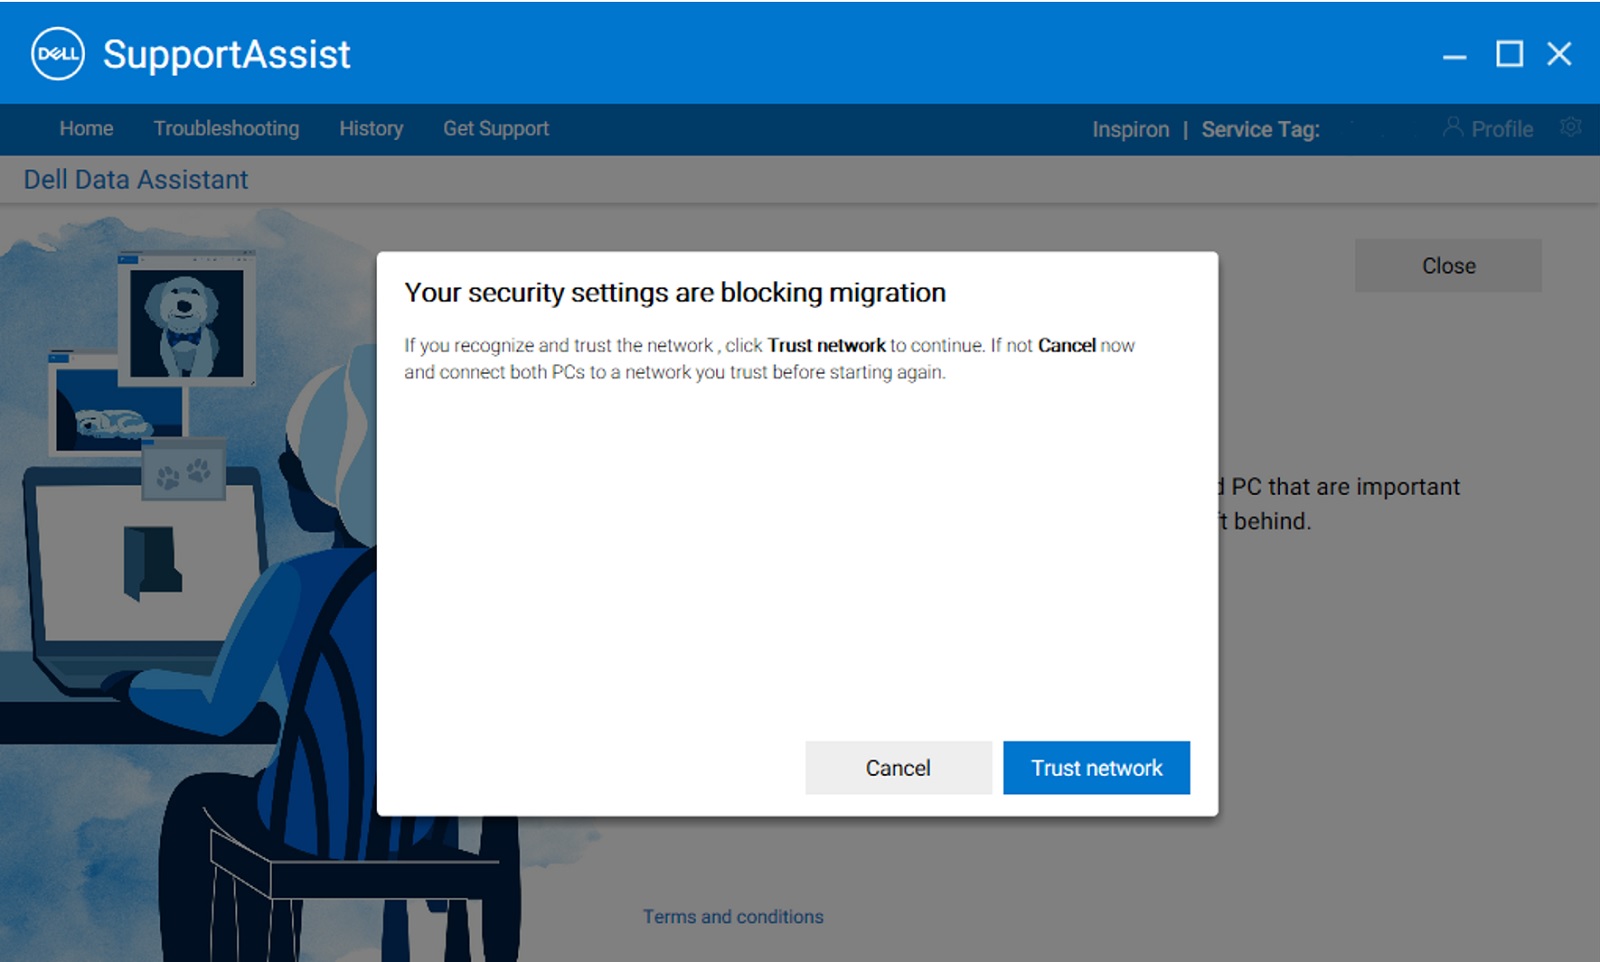Open the Terms and conditions link
Viewport: 1600px width, 962px height.
[733, 916]
